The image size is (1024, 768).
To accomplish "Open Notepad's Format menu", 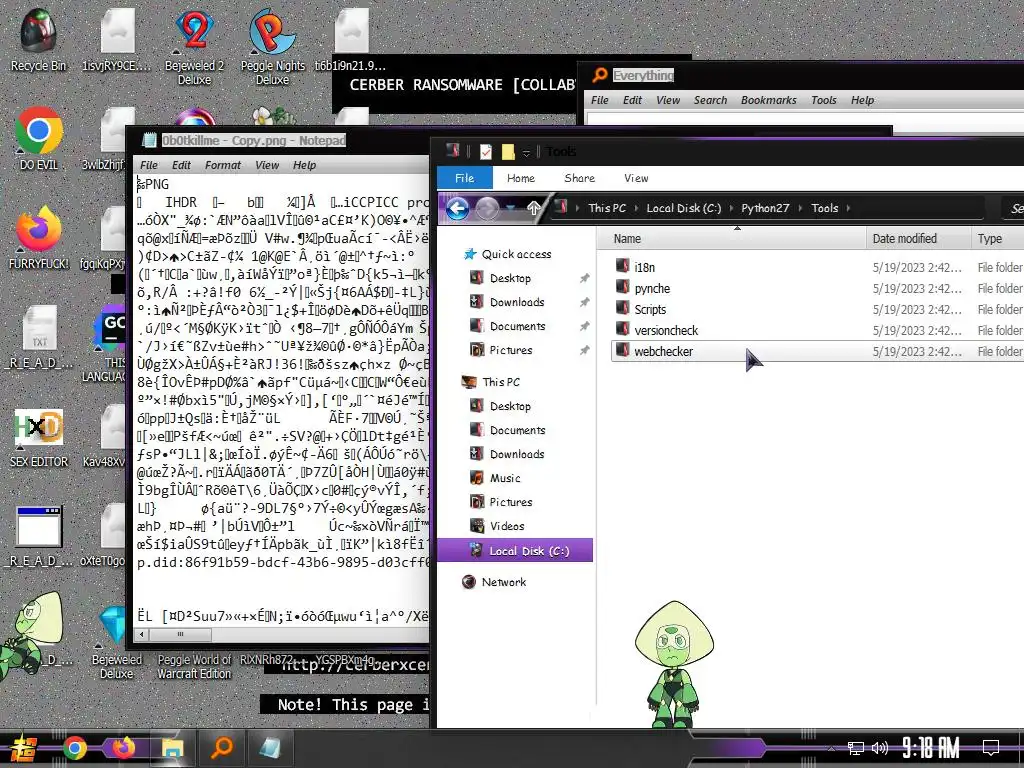I will 223,165.
